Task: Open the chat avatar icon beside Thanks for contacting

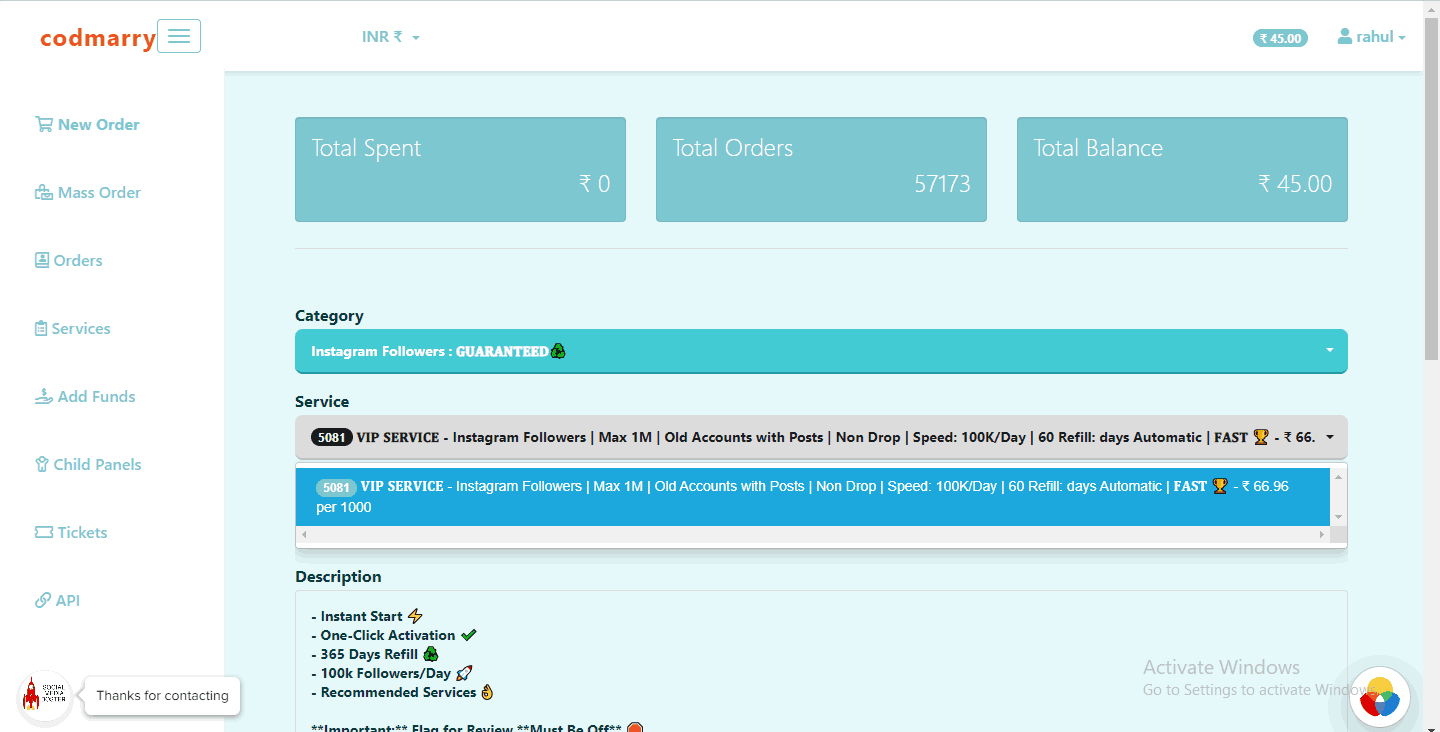Action: [44, 696]
